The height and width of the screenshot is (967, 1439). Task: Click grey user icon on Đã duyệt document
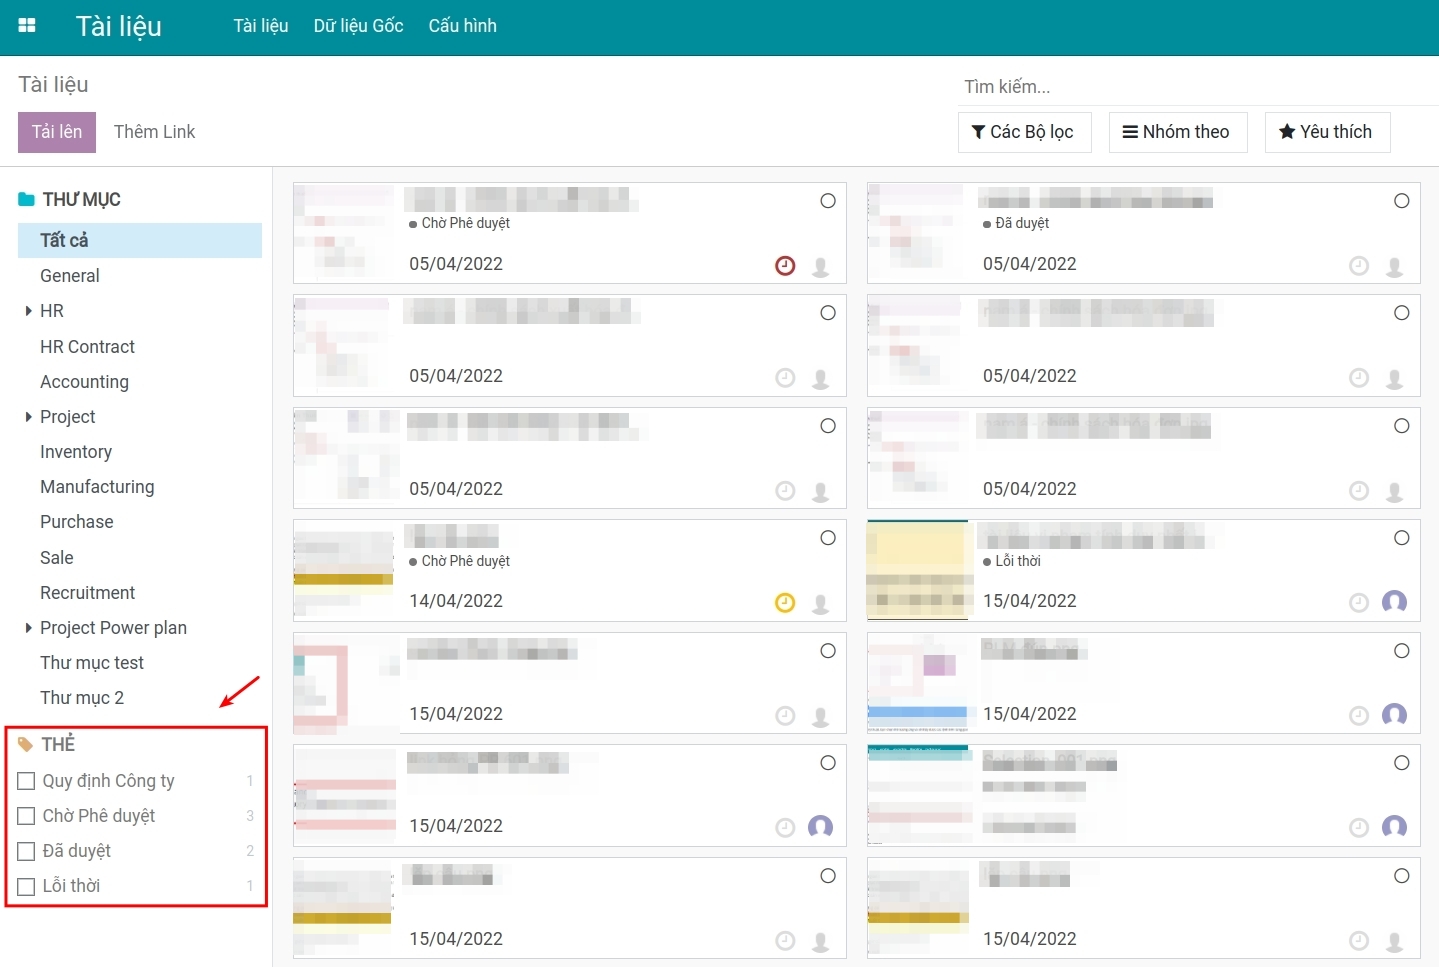pos(1394,267)
